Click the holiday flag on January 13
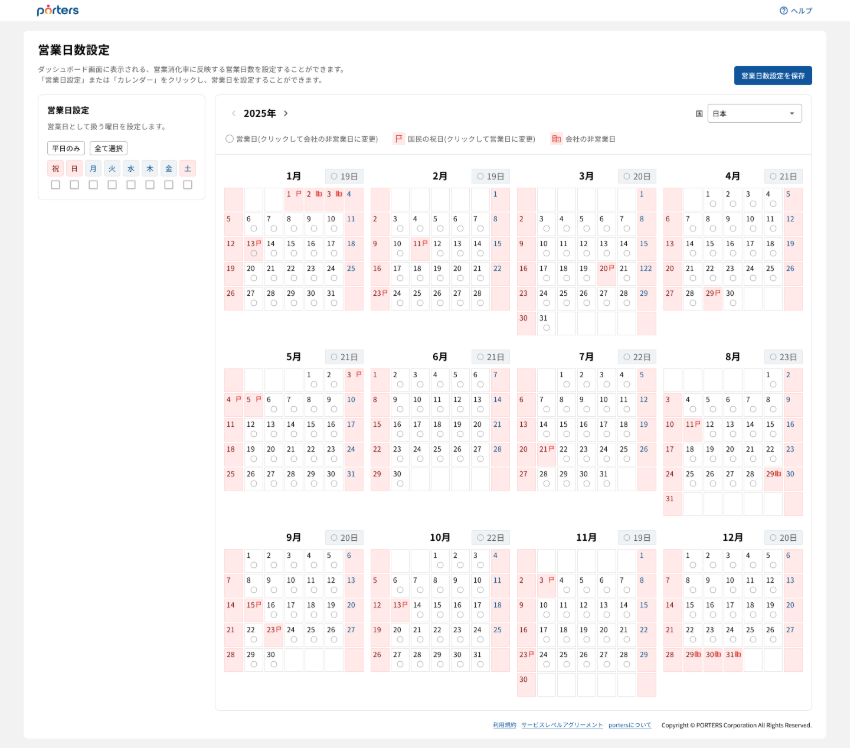Viewport: 850px width, 748px height. tap(259, 243)
